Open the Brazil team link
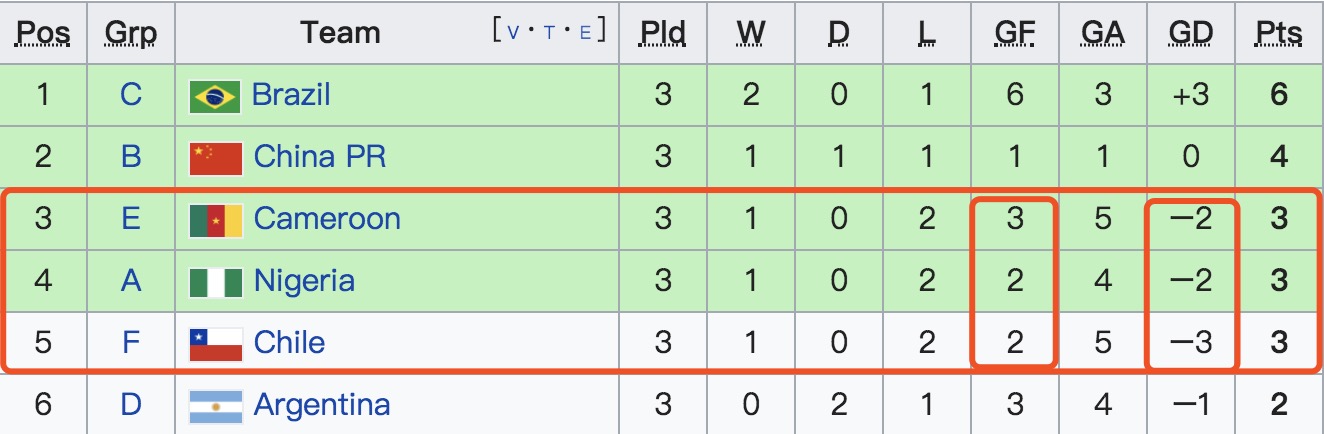This screenshot has height=434, width=1324. pos(291,95)
